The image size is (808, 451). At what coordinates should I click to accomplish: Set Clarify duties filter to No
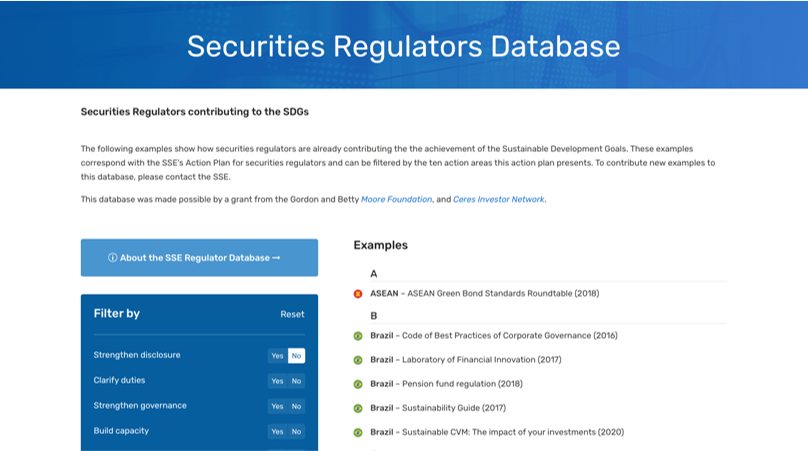coord(296,381)
